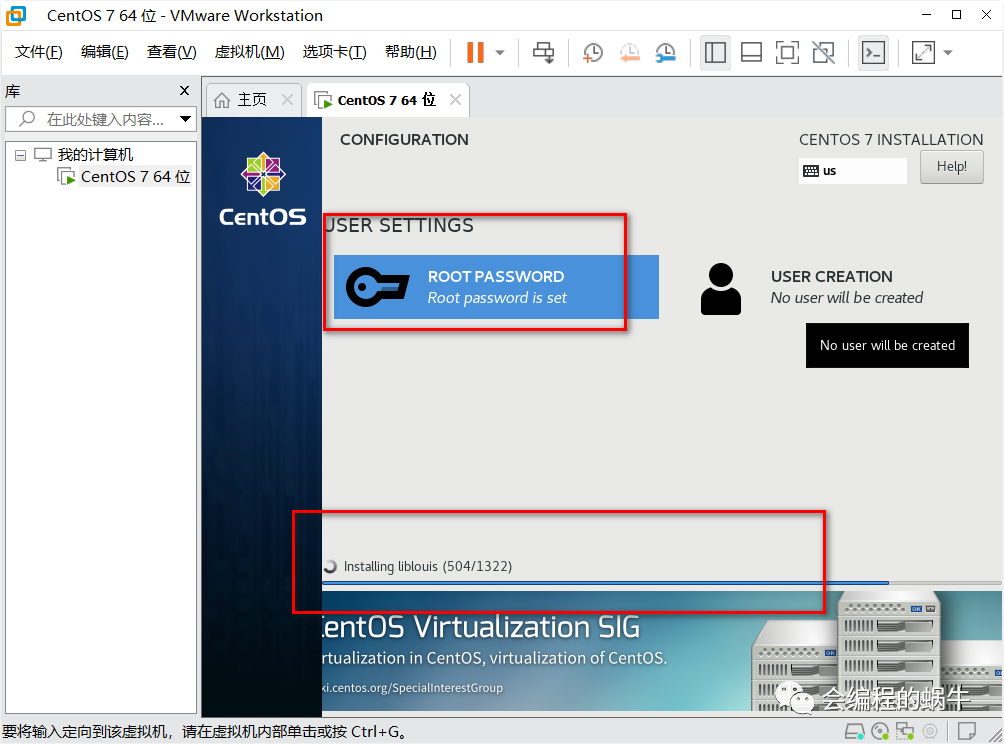Click the network adapter status icon
The width and height of the screenshot is (1004, 744).
pos(905,731)
